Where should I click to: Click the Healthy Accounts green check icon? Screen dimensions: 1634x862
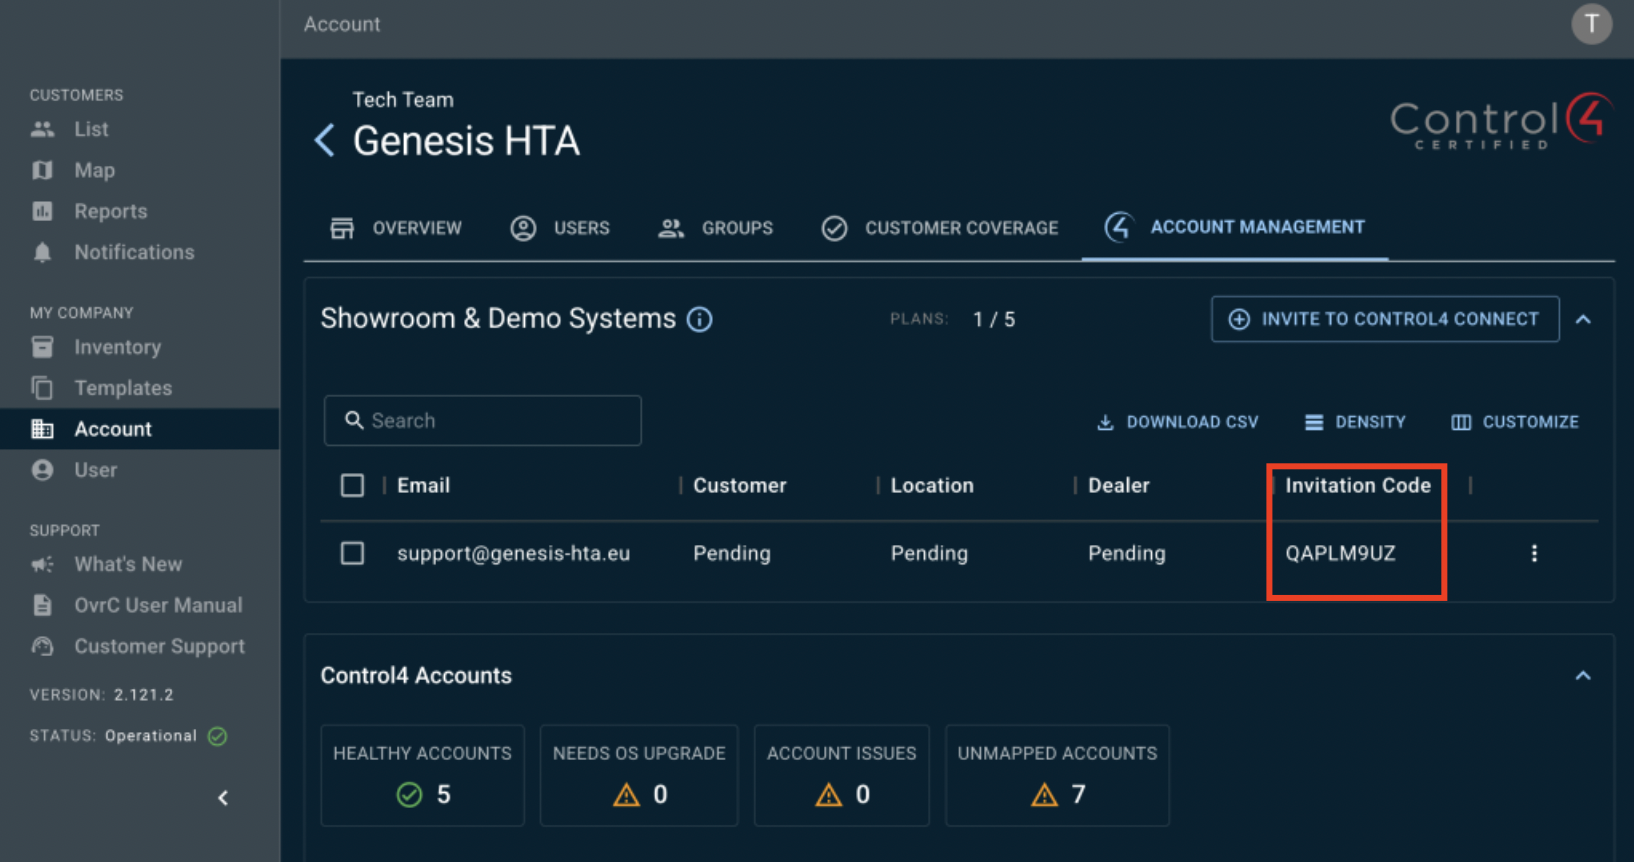click(409, 795)
